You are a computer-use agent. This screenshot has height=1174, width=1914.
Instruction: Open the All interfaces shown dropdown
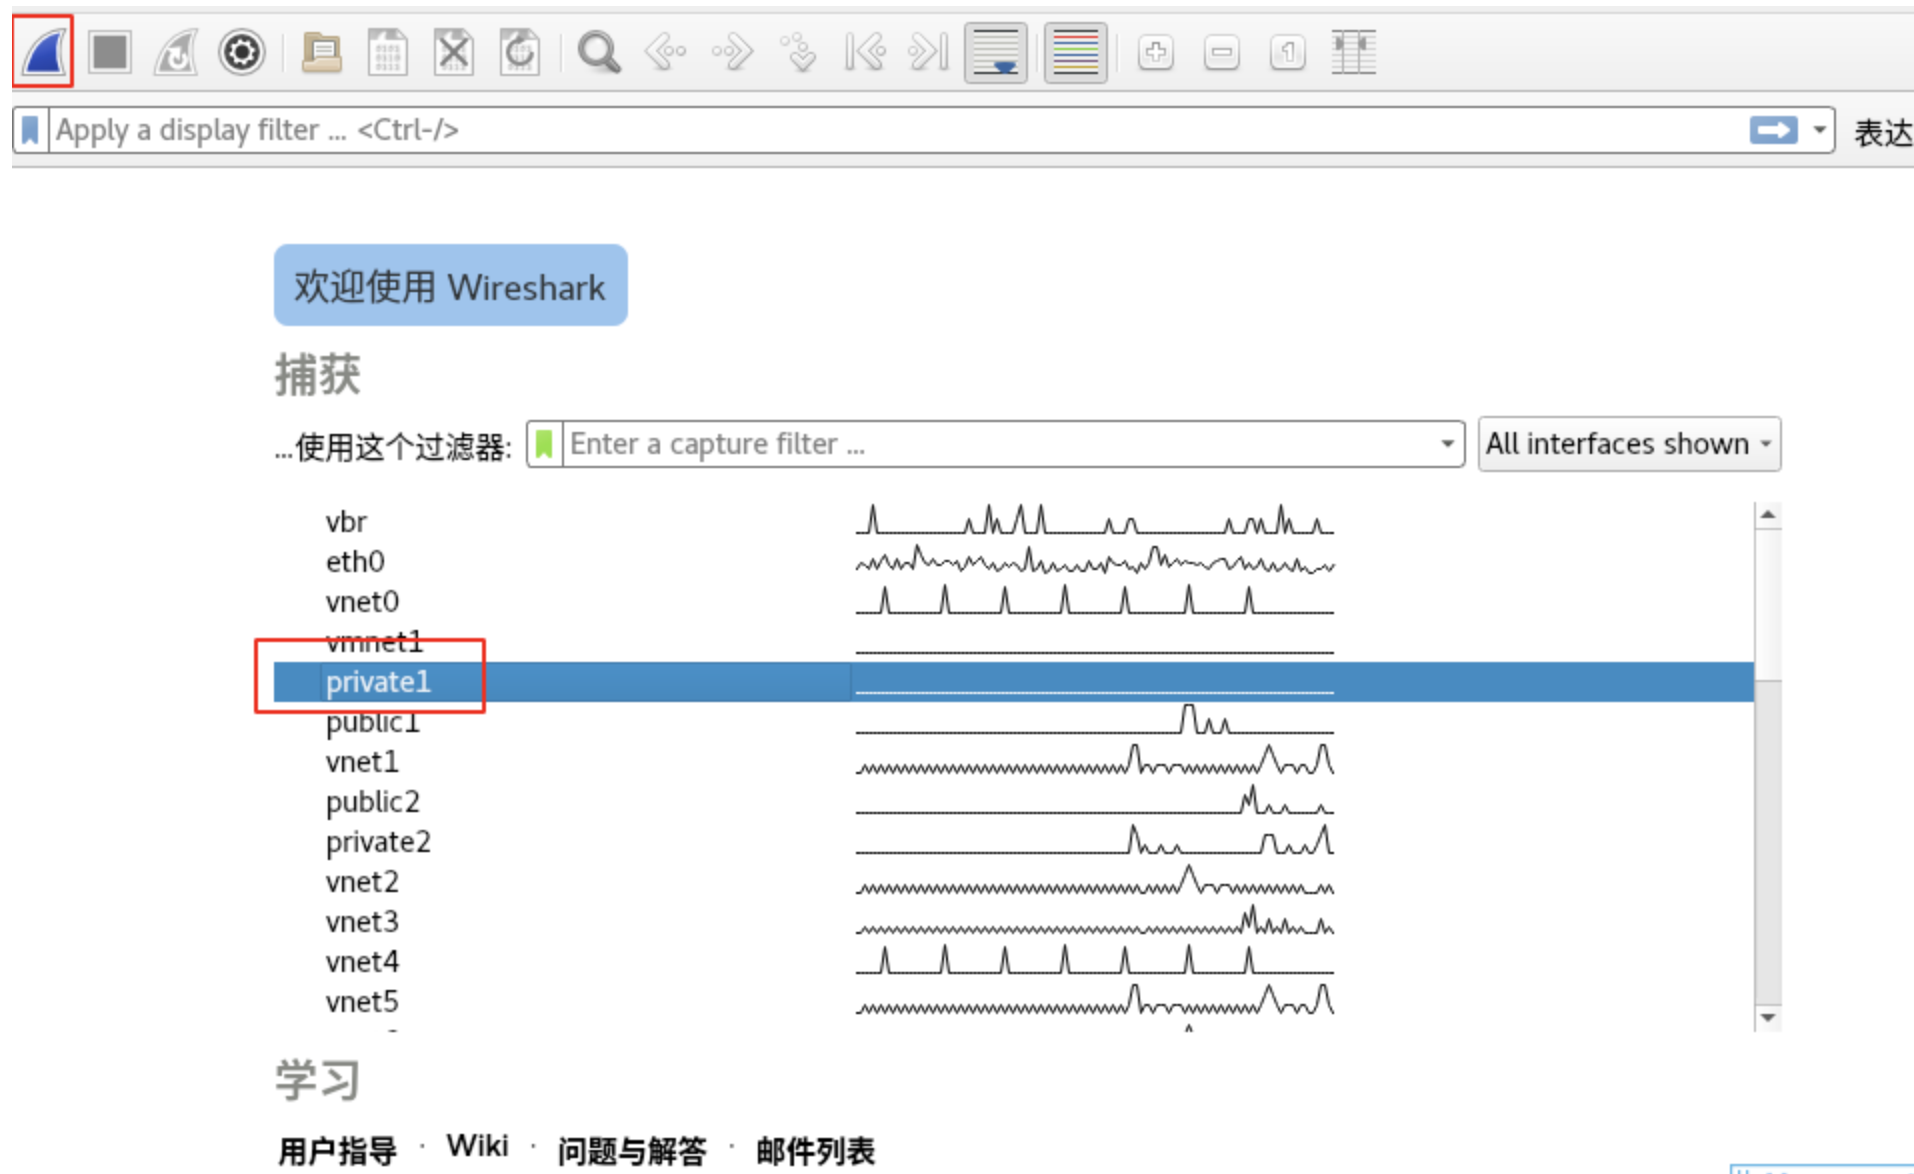pyautogui.click(x=1629, y=443)
